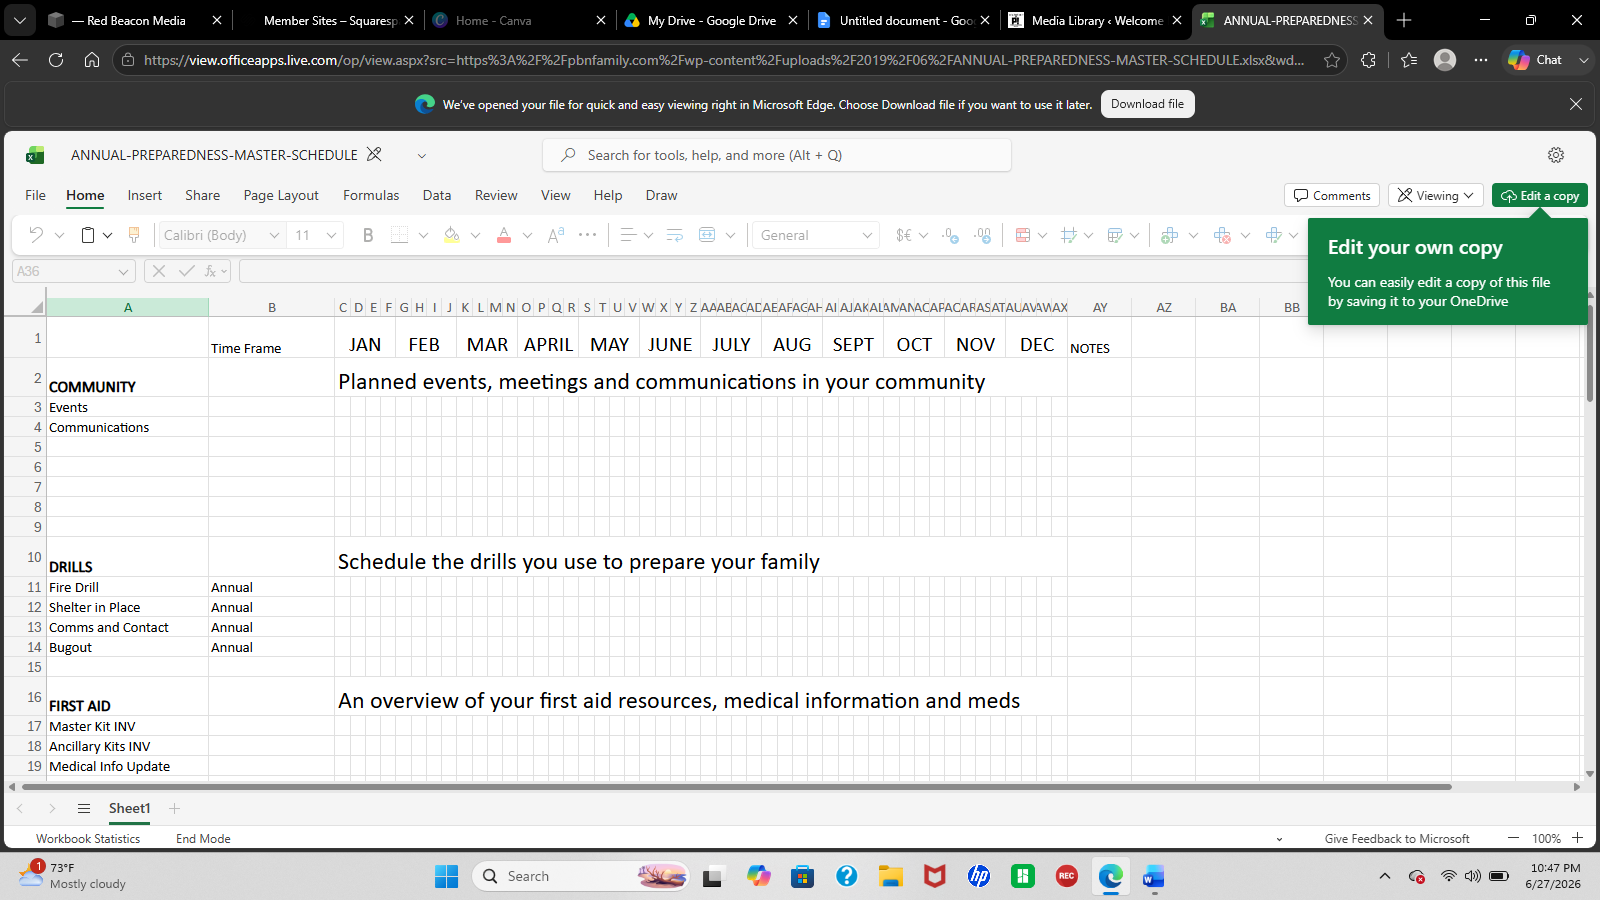The width and height of the screenshot is (1600, 900).
Task: Open Workbook Statistics in status bar
Action: click(88, 839)
